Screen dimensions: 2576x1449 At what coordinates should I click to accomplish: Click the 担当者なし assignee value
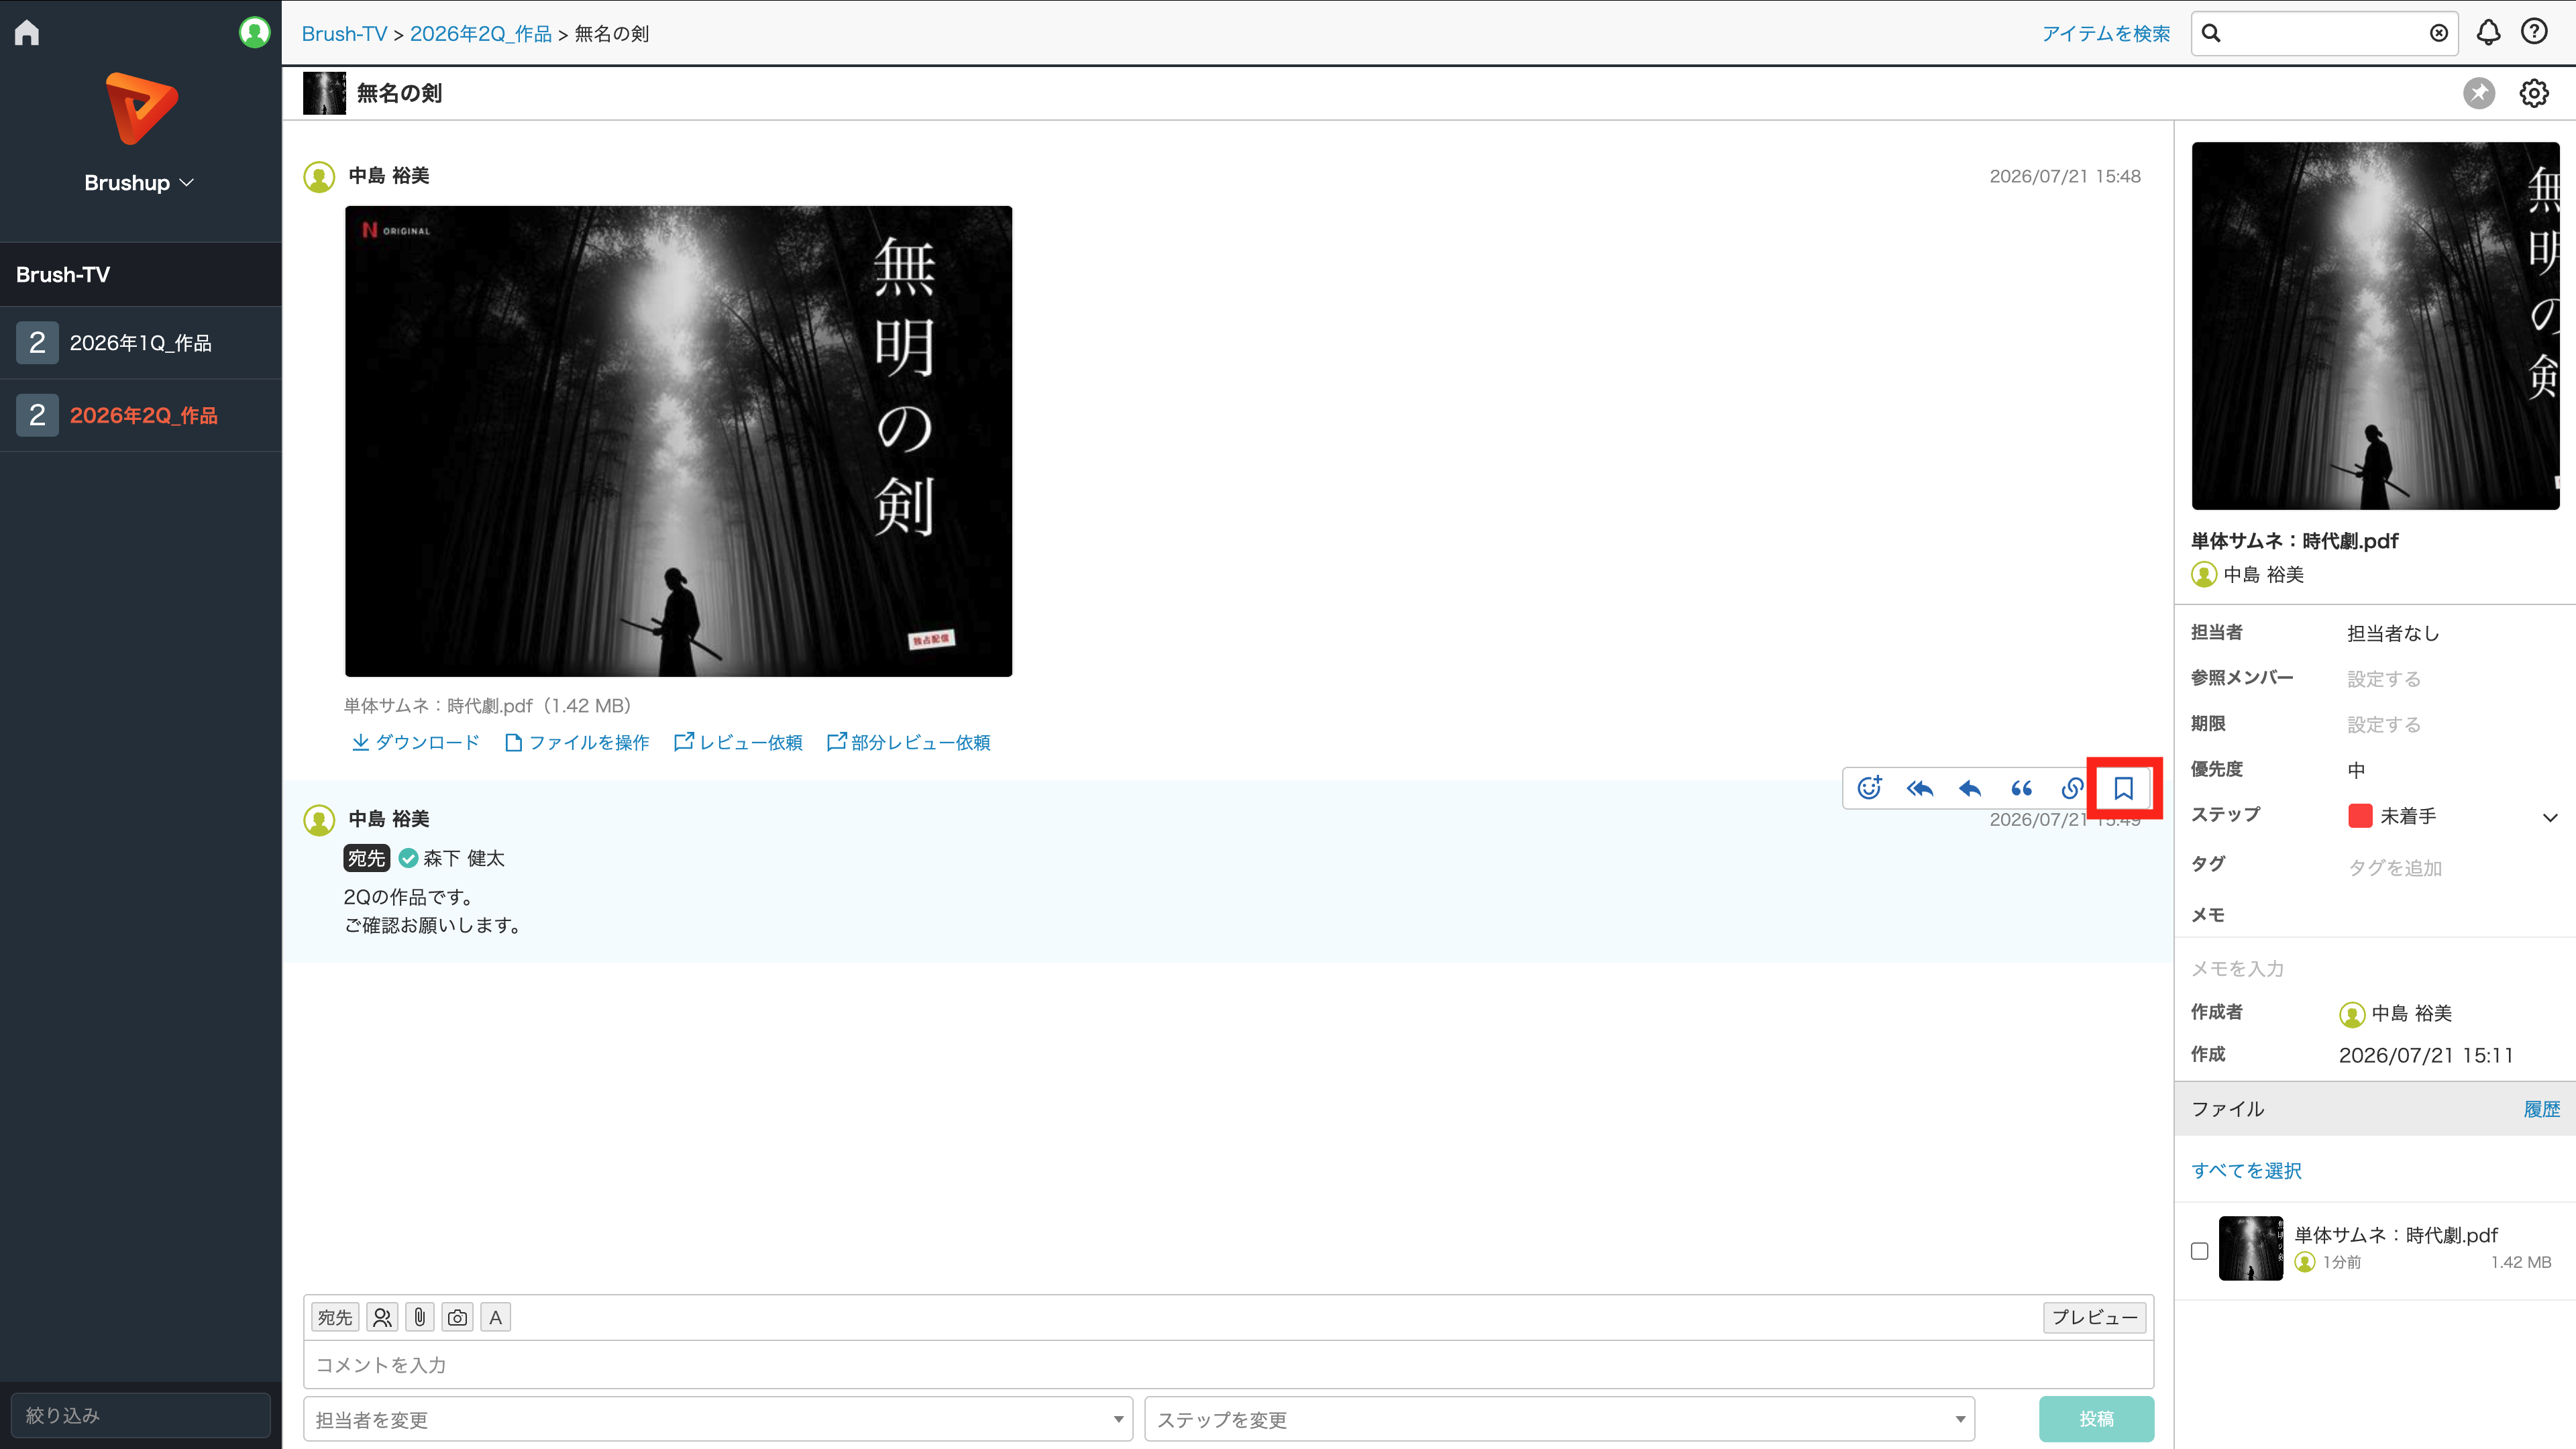pos(2393,633)
